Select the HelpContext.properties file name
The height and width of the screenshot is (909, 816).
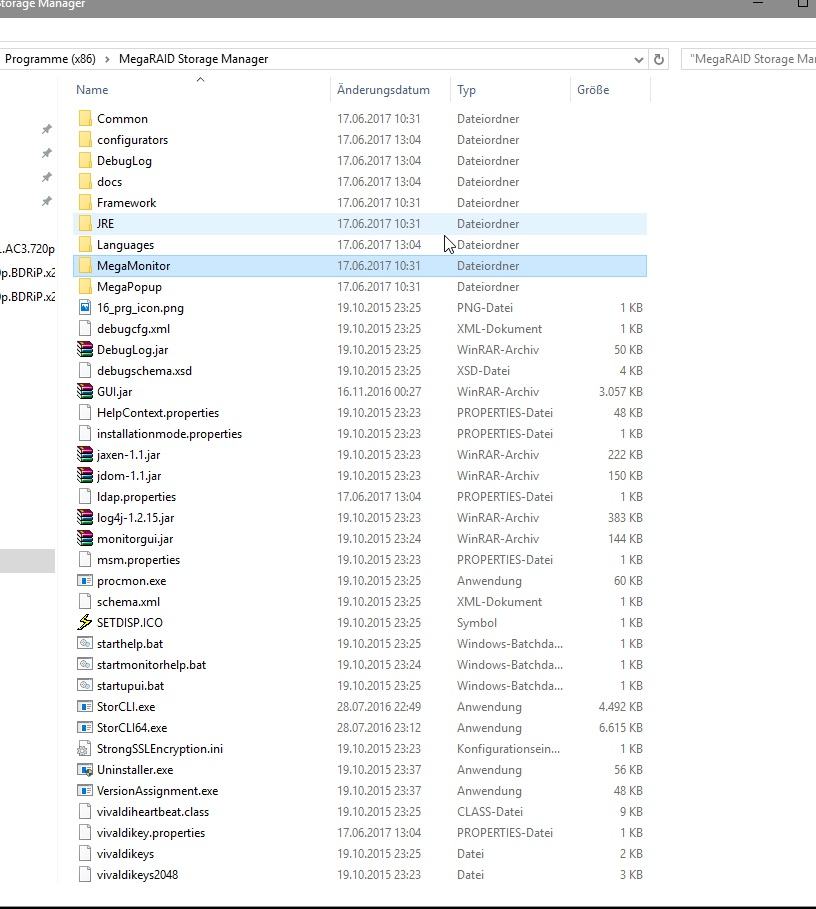coord(158,413)
